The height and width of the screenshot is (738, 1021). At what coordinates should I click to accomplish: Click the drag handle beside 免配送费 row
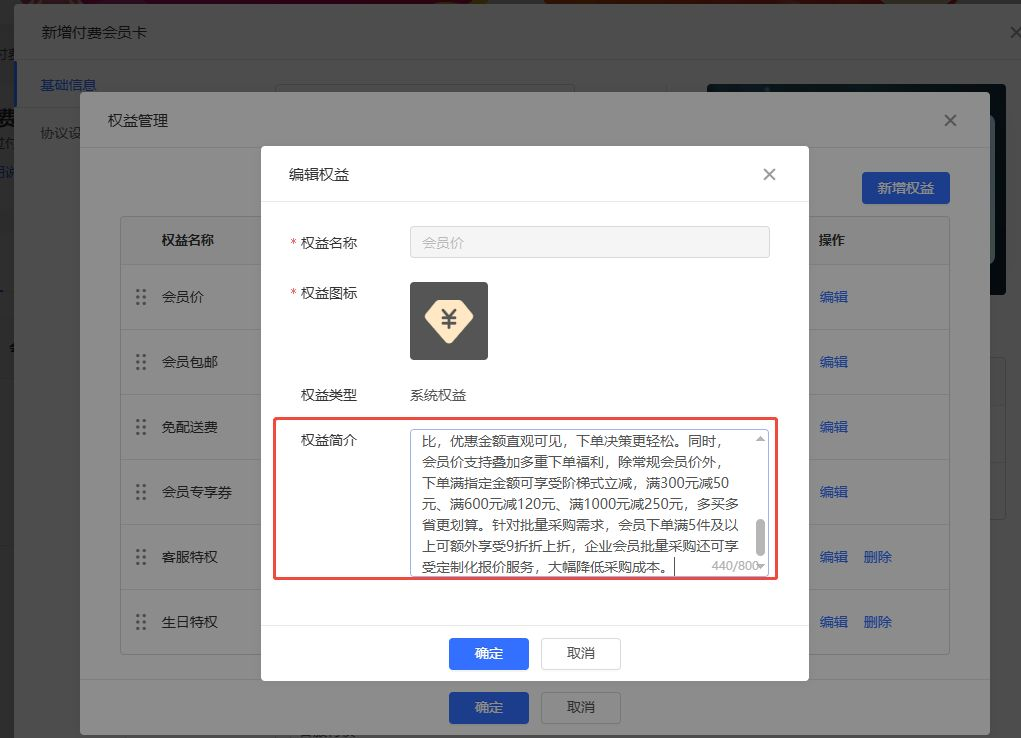coord(141,427)
